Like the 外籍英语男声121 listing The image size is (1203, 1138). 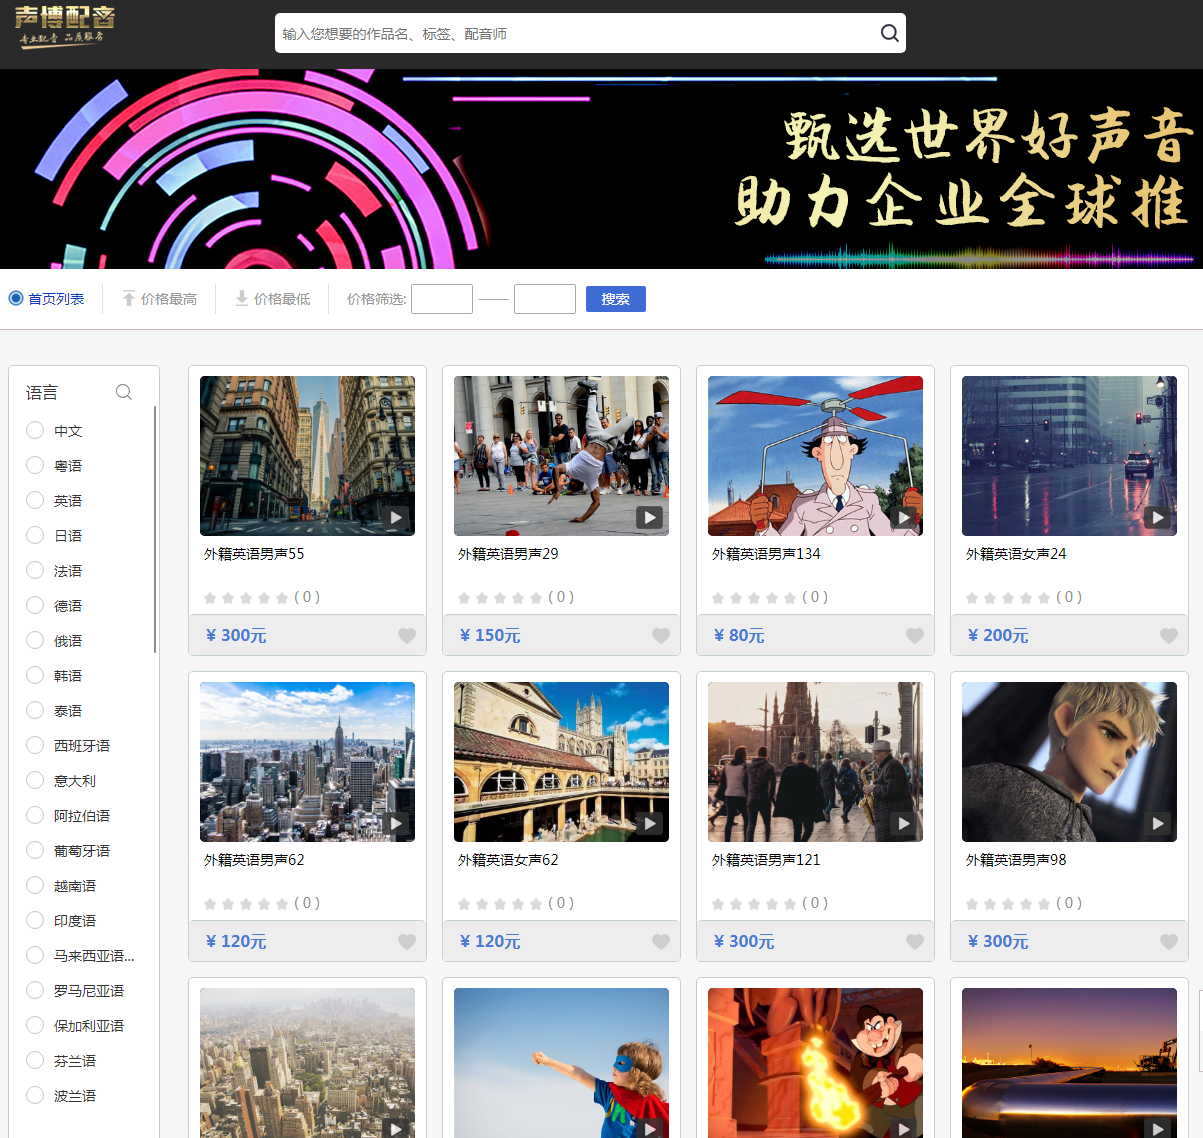click(915, 942)
